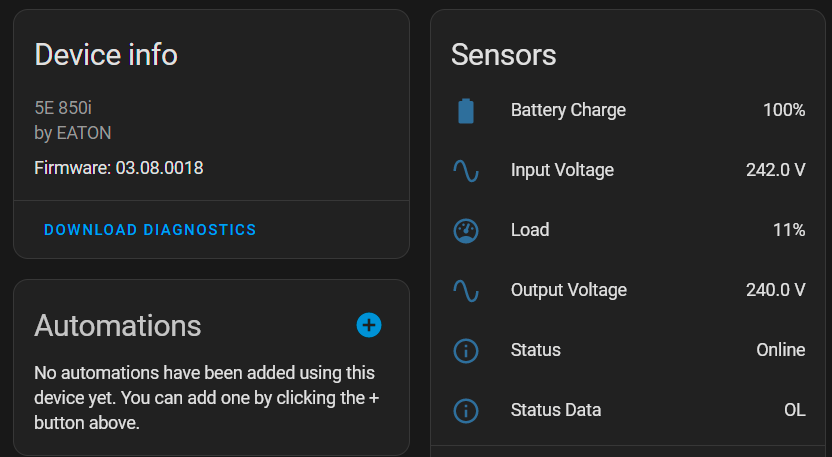Click the 11% load value
The image size is (832, 457).
(789, 230)
